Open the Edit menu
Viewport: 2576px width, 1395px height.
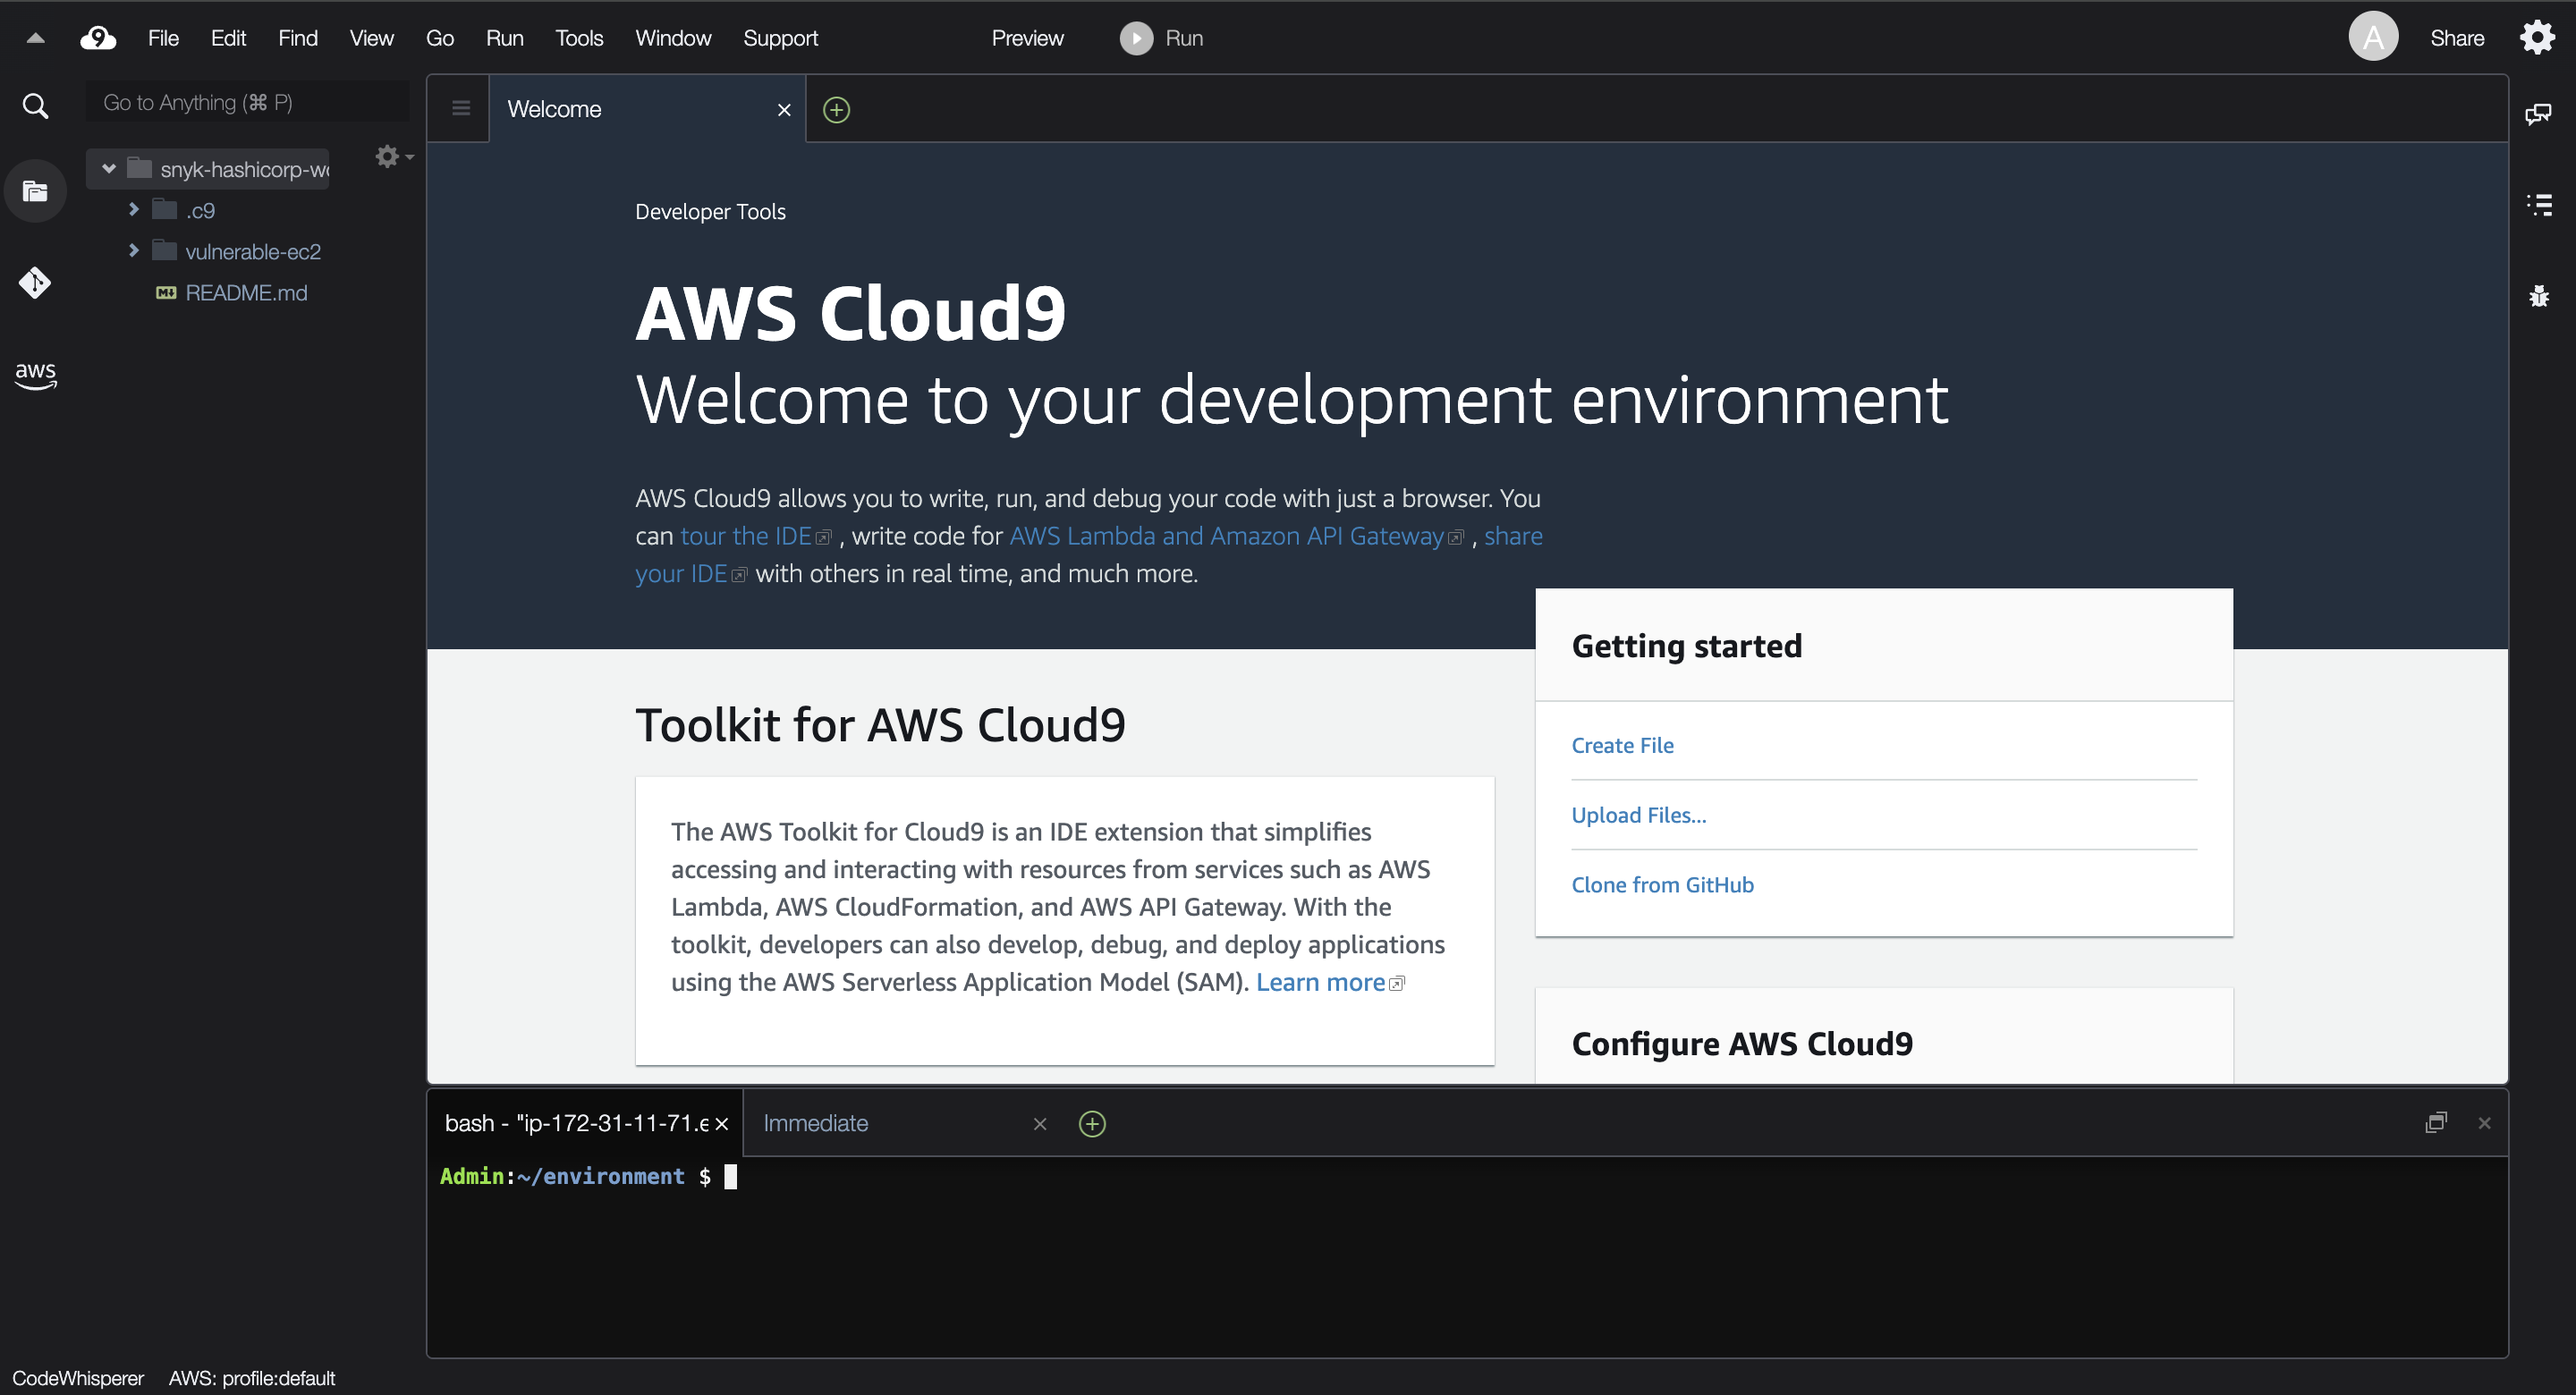[228, 38]
